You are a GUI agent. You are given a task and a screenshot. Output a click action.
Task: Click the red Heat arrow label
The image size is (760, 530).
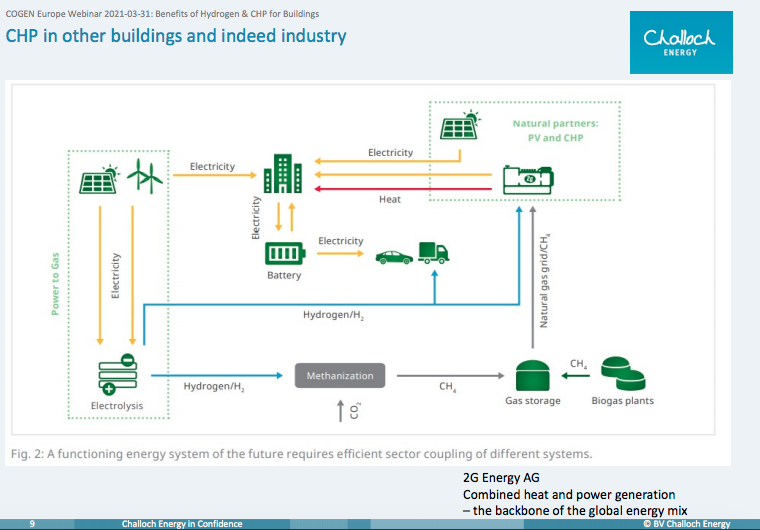390,199
